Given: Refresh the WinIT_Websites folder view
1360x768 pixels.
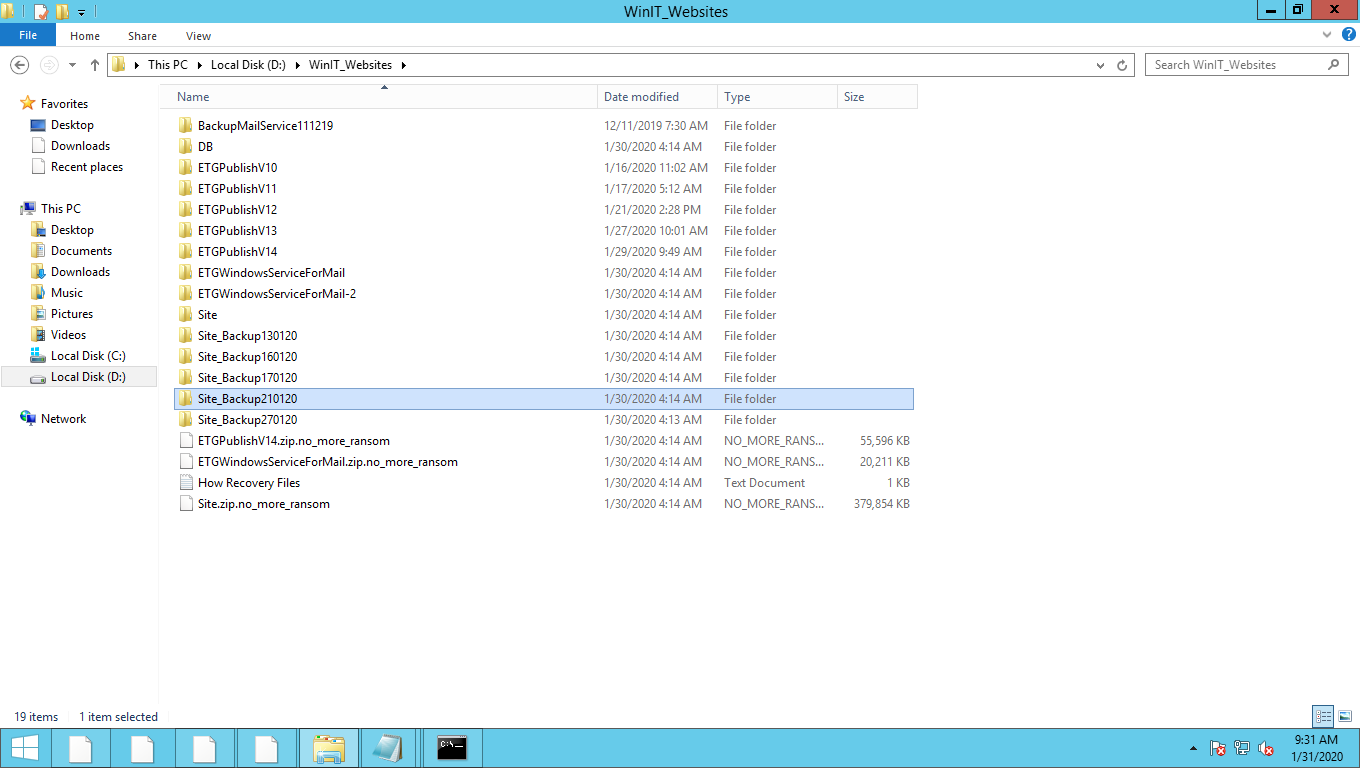Looking at the screenshot, I should (1123, 65).
